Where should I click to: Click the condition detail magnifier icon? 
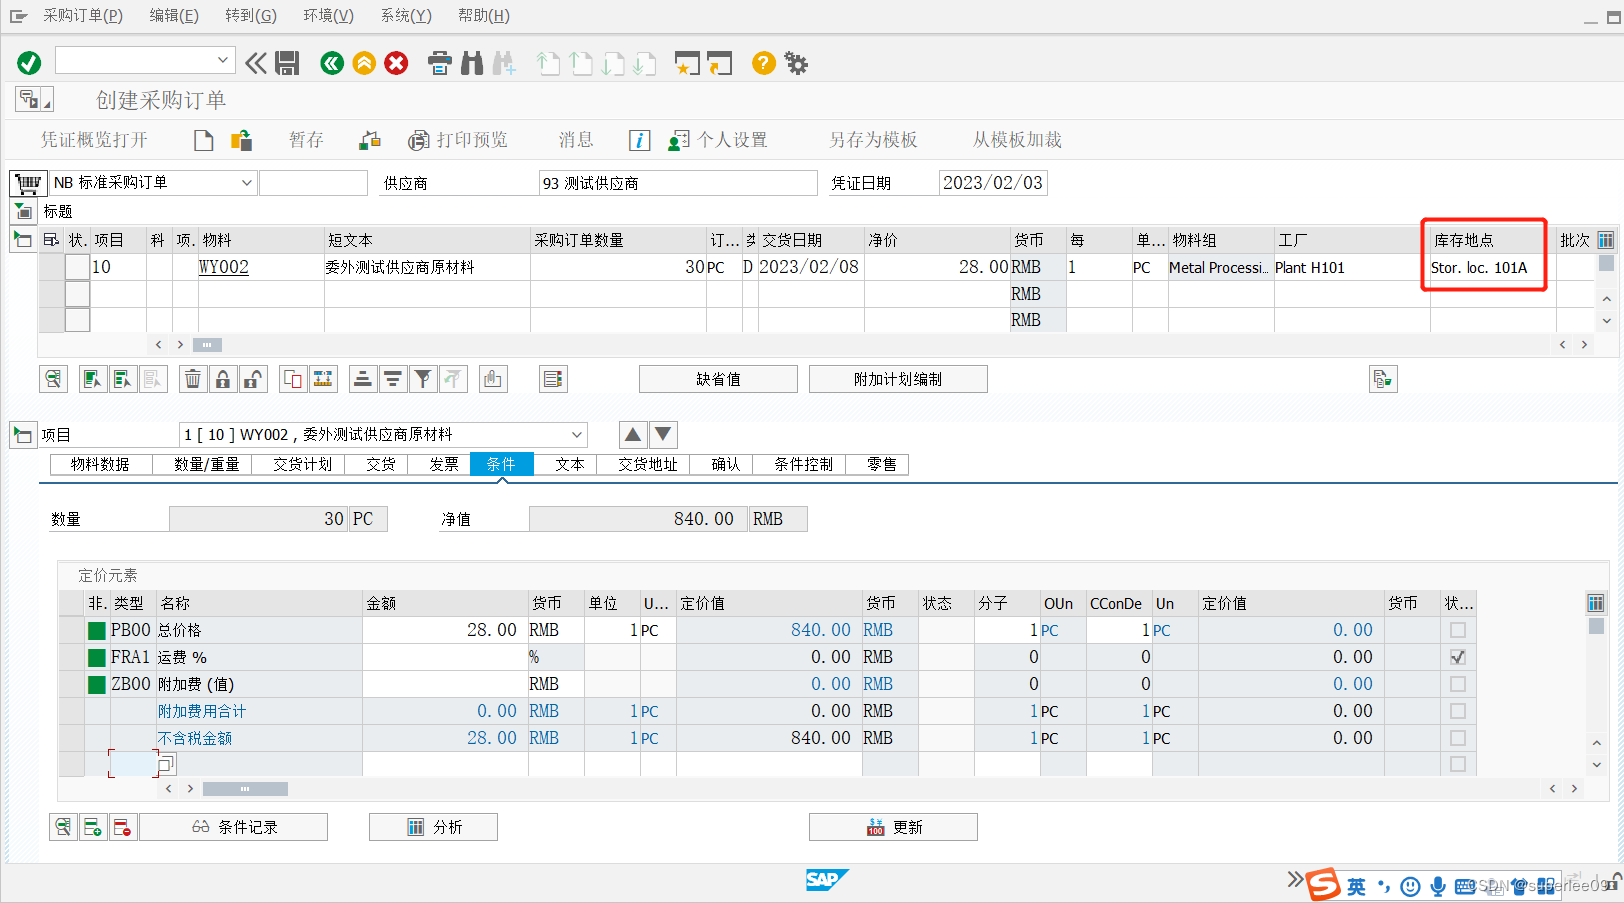click(x=63, y=827)
